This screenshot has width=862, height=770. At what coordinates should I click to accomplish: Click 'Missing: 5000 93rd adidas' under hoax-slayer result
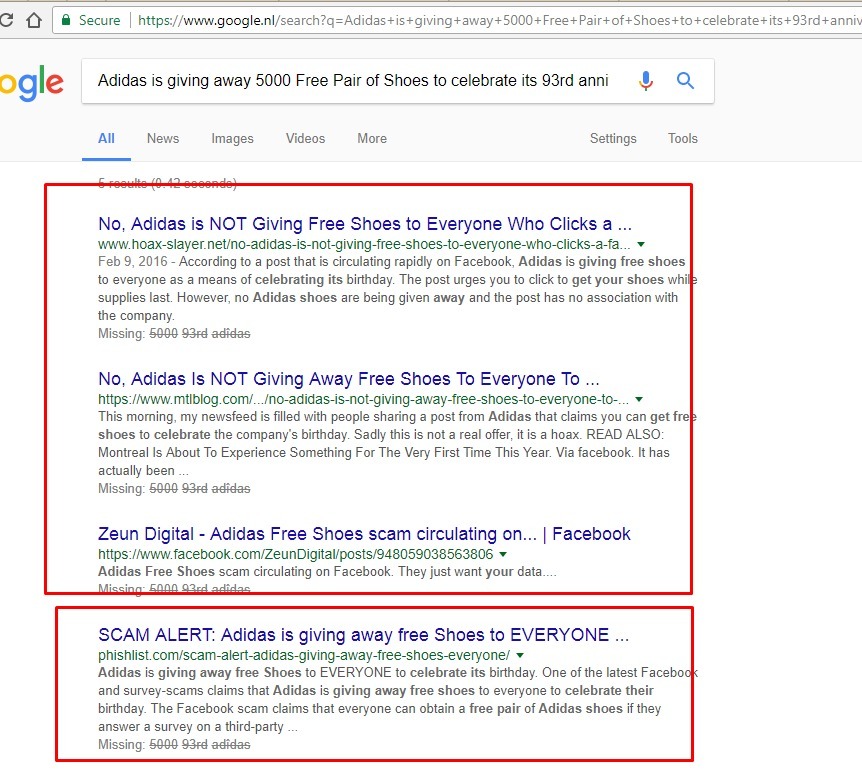point(174,334)
